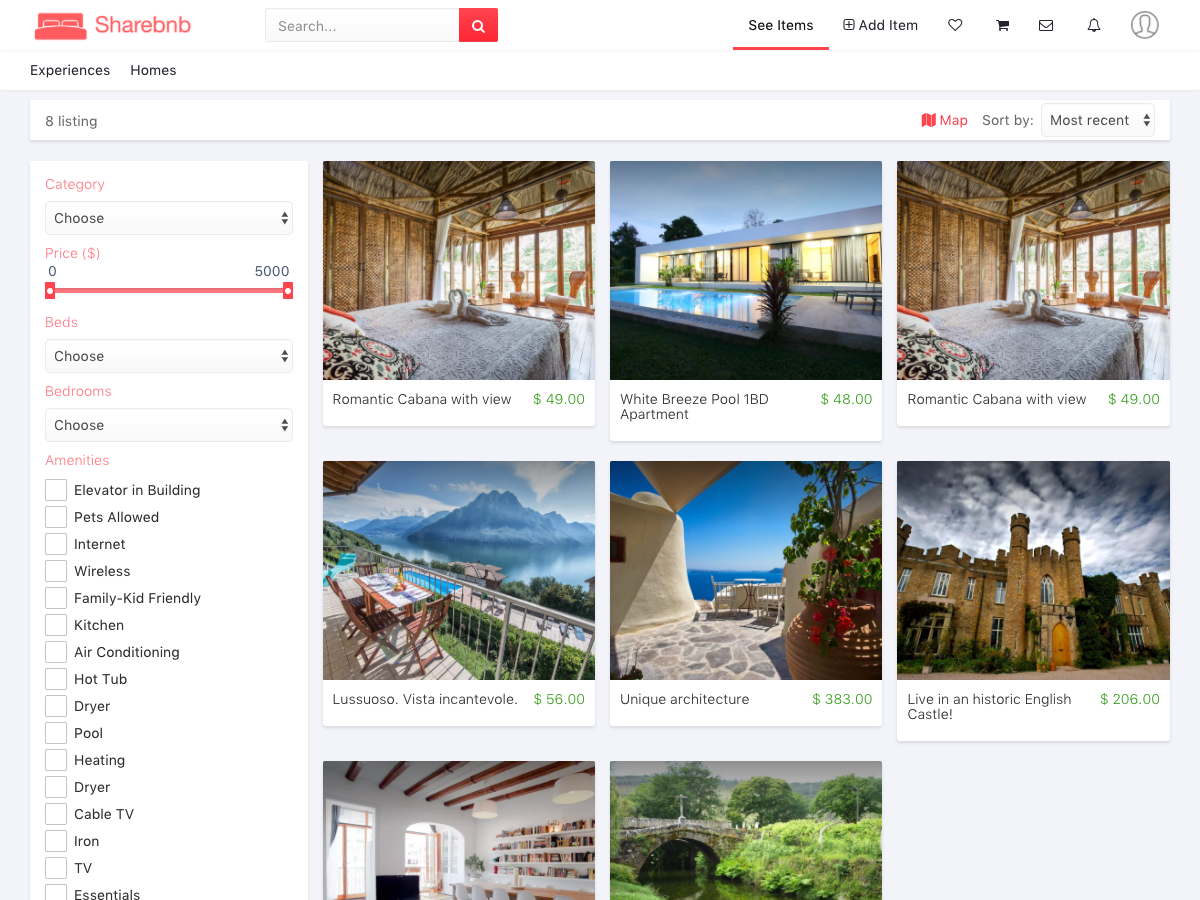Click the $ 48.00 price

[846, 399]
